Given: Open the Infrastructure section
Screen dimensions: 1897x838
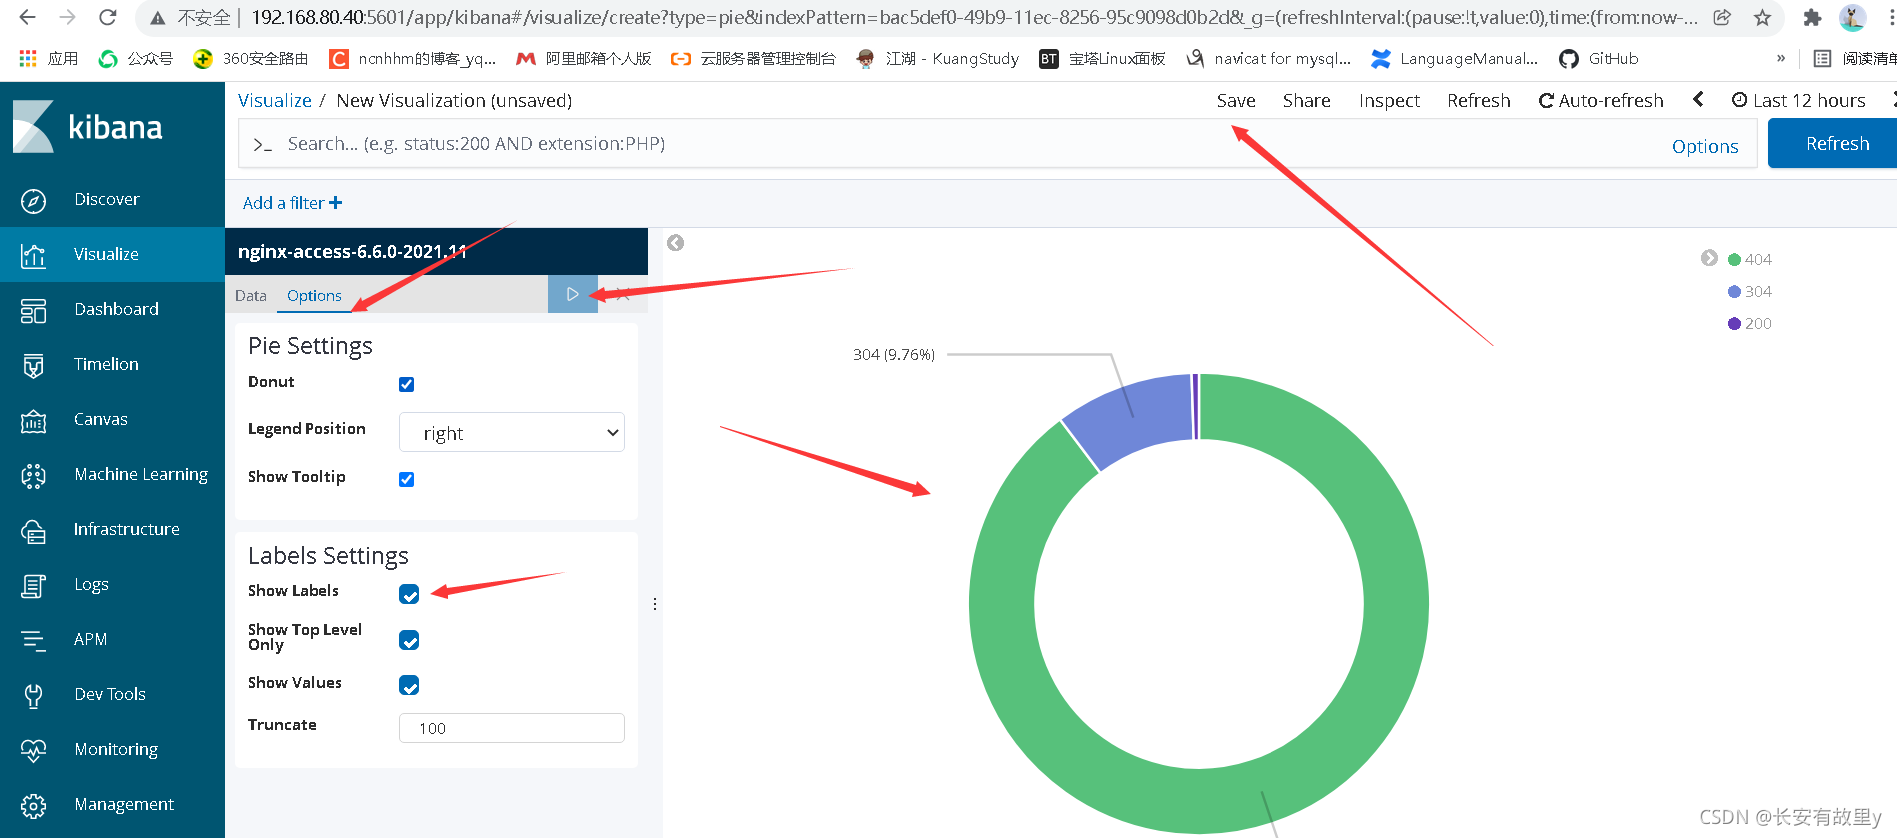Looking at the screenshot, I should tap(126, 529).
